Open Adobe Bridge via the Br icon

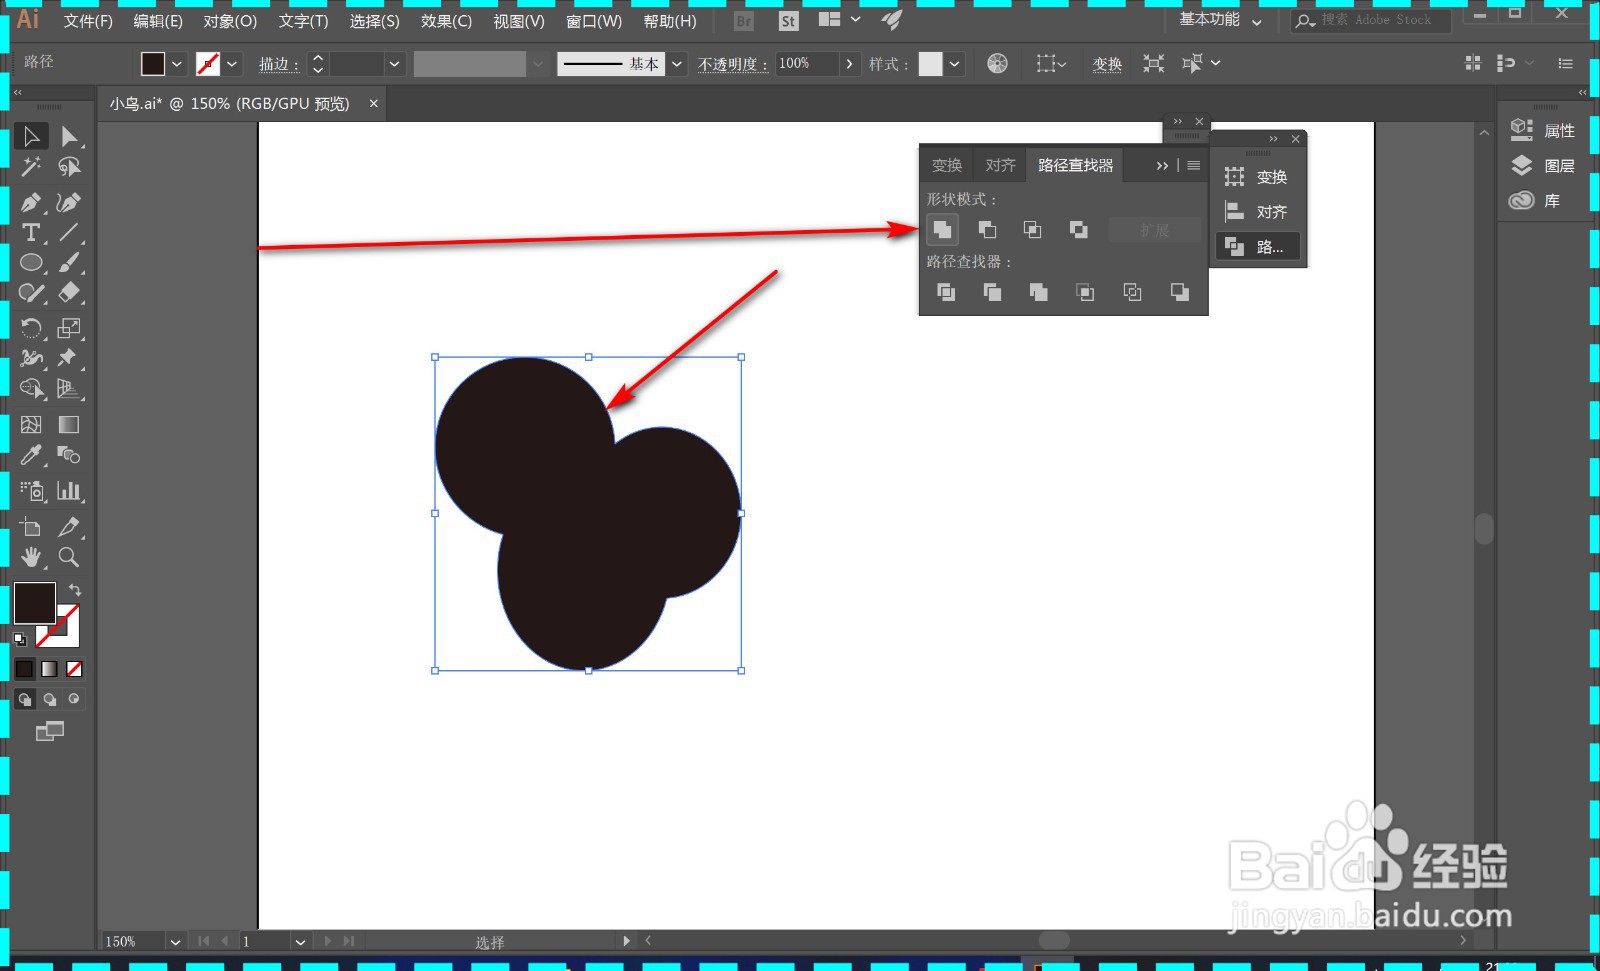pyautogui.click(x=744, y=20)
